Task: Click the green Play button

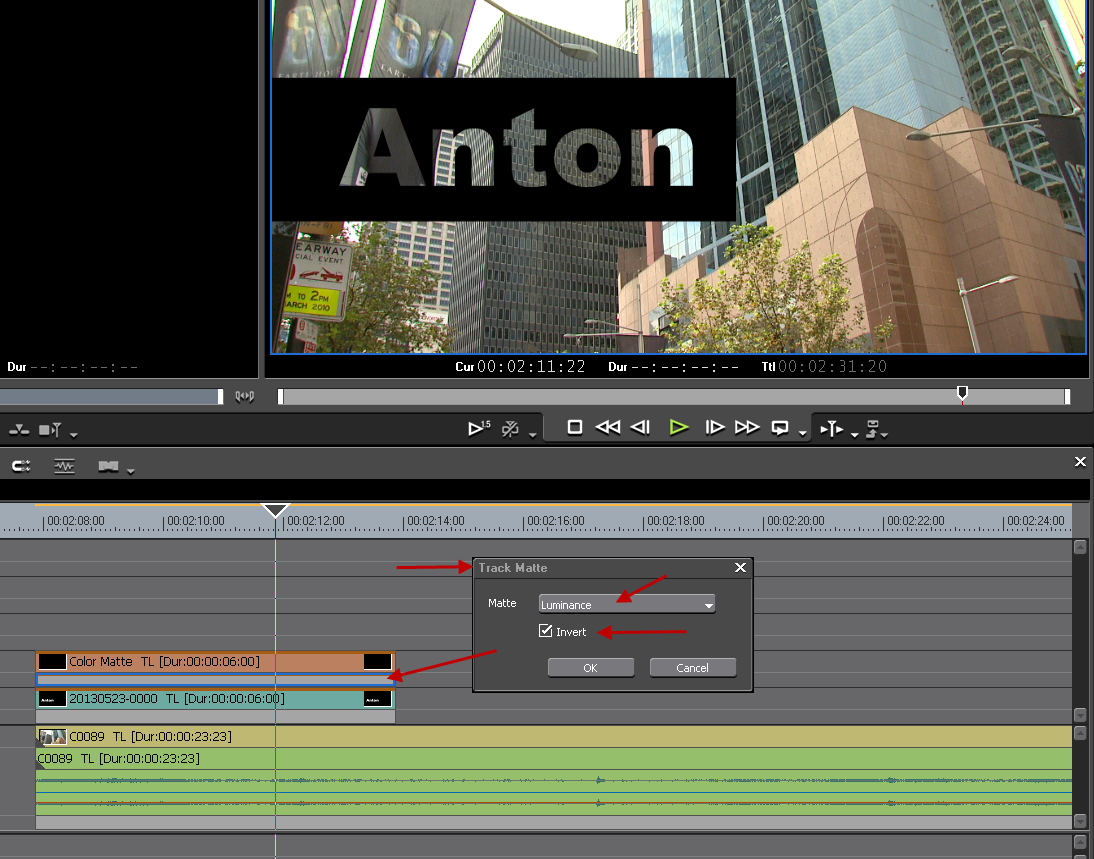Action: pos(679,428)
